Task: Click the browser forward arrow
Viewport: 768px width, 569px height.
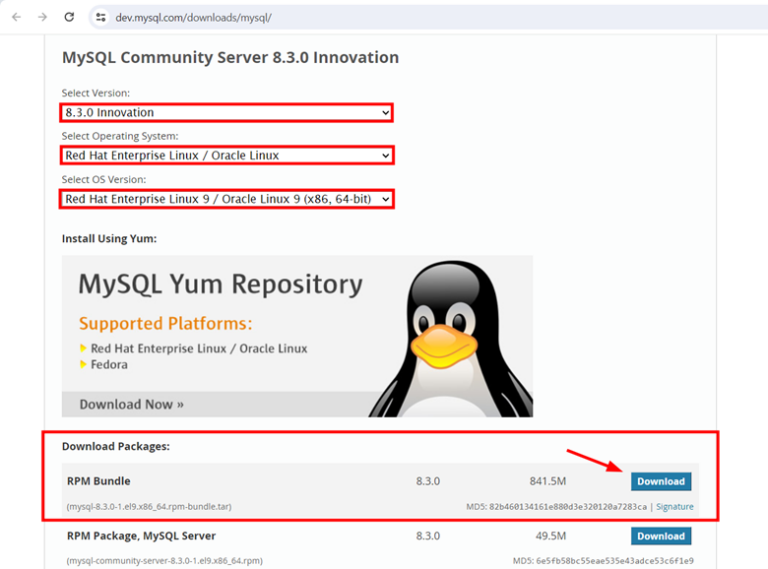Action: (43, 18)
